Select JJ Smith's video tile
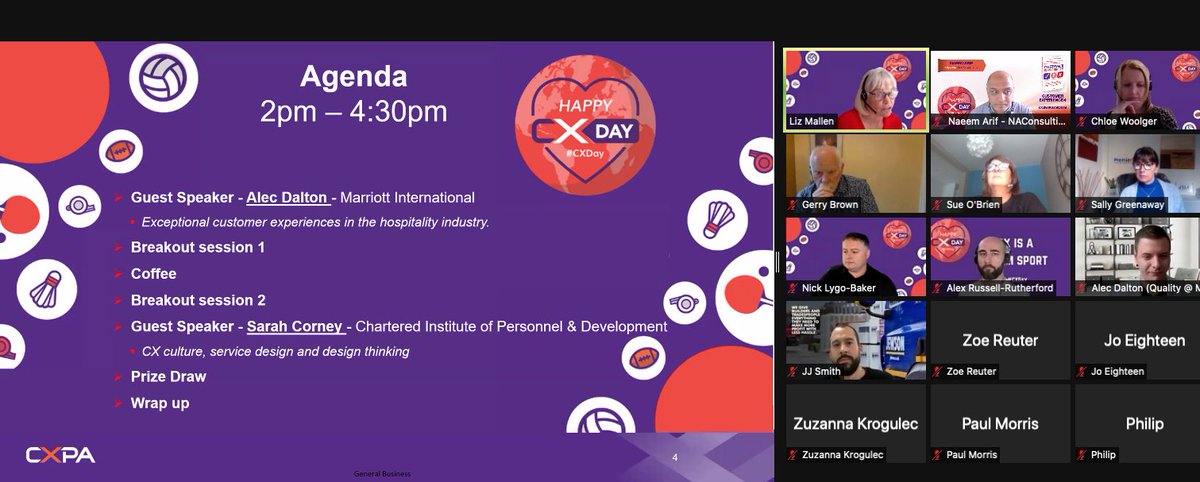 point(856,340)
